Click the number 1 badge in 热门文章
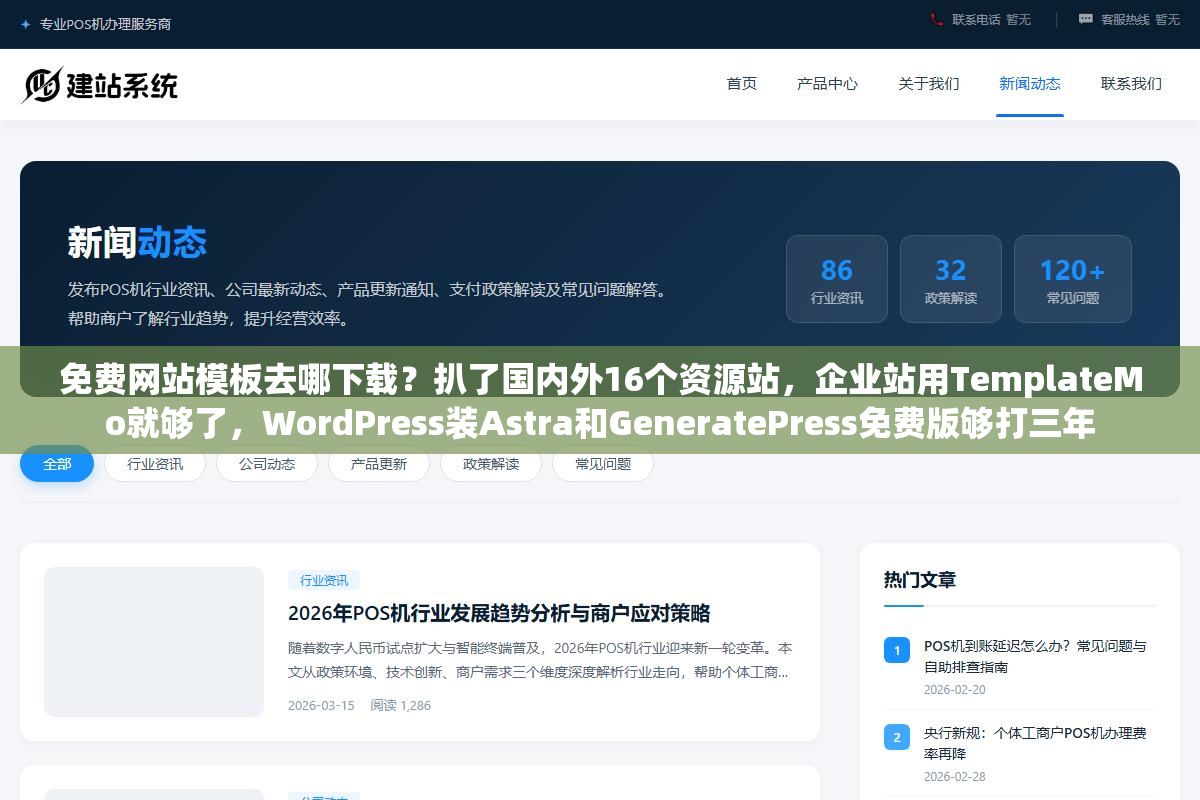The width and height of the screenshot is (1200, 800). tap(897, 650)
